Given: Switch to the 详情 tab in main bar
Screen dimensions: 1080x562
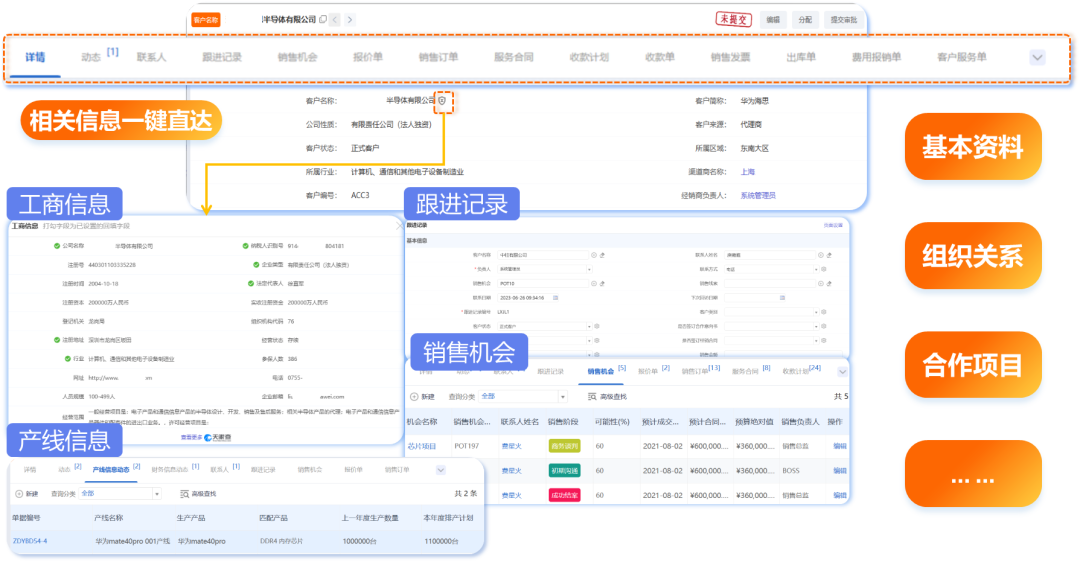Looking at the screenshot, I should (x=35, y=57).
